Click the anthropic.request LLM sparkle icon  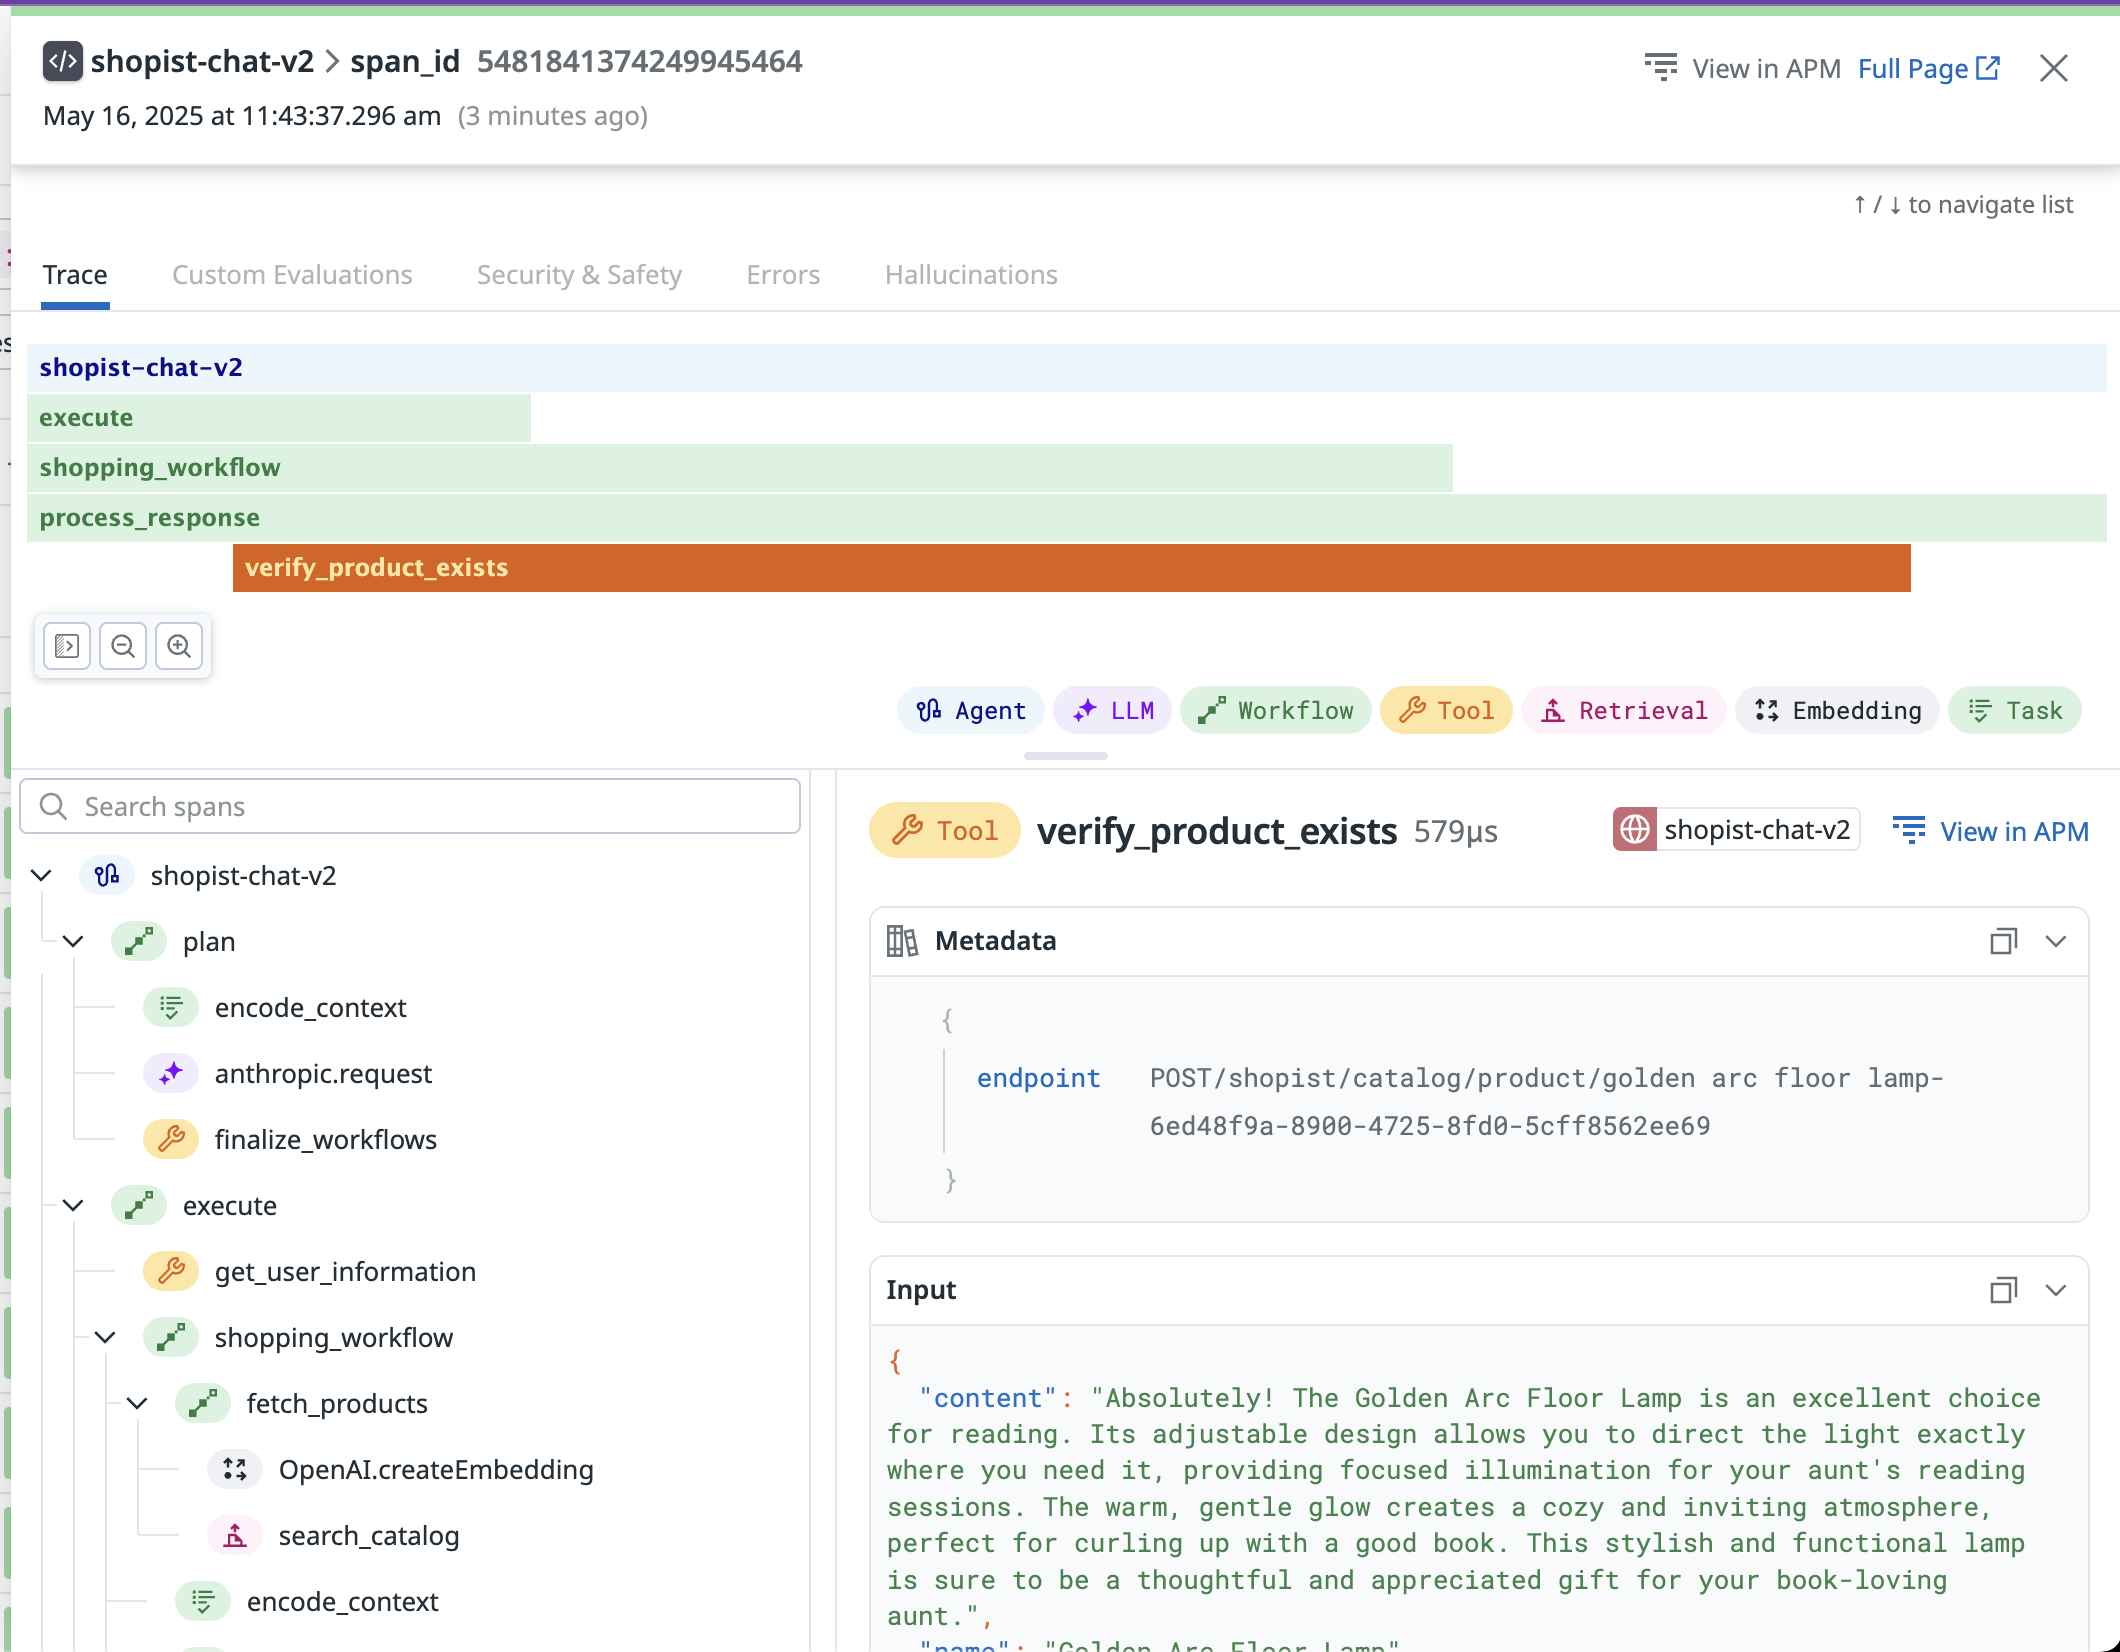click(x=171, y=1073)
